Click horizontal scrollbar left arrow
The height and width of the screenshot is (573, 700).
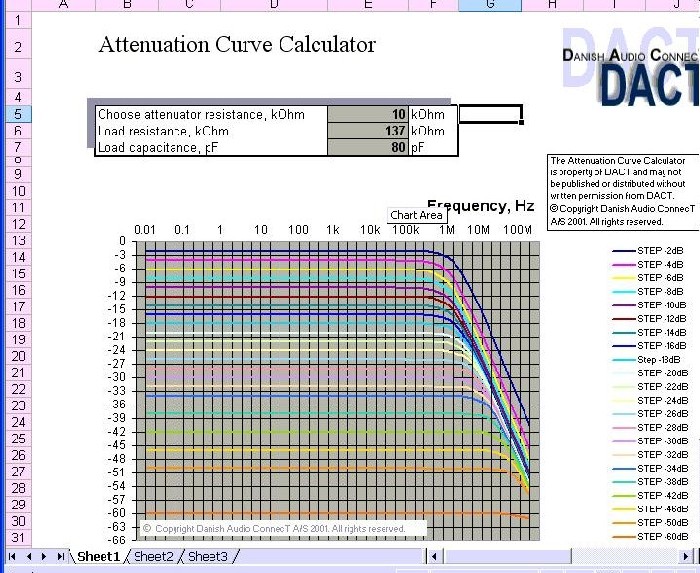(x=433, y=556)
